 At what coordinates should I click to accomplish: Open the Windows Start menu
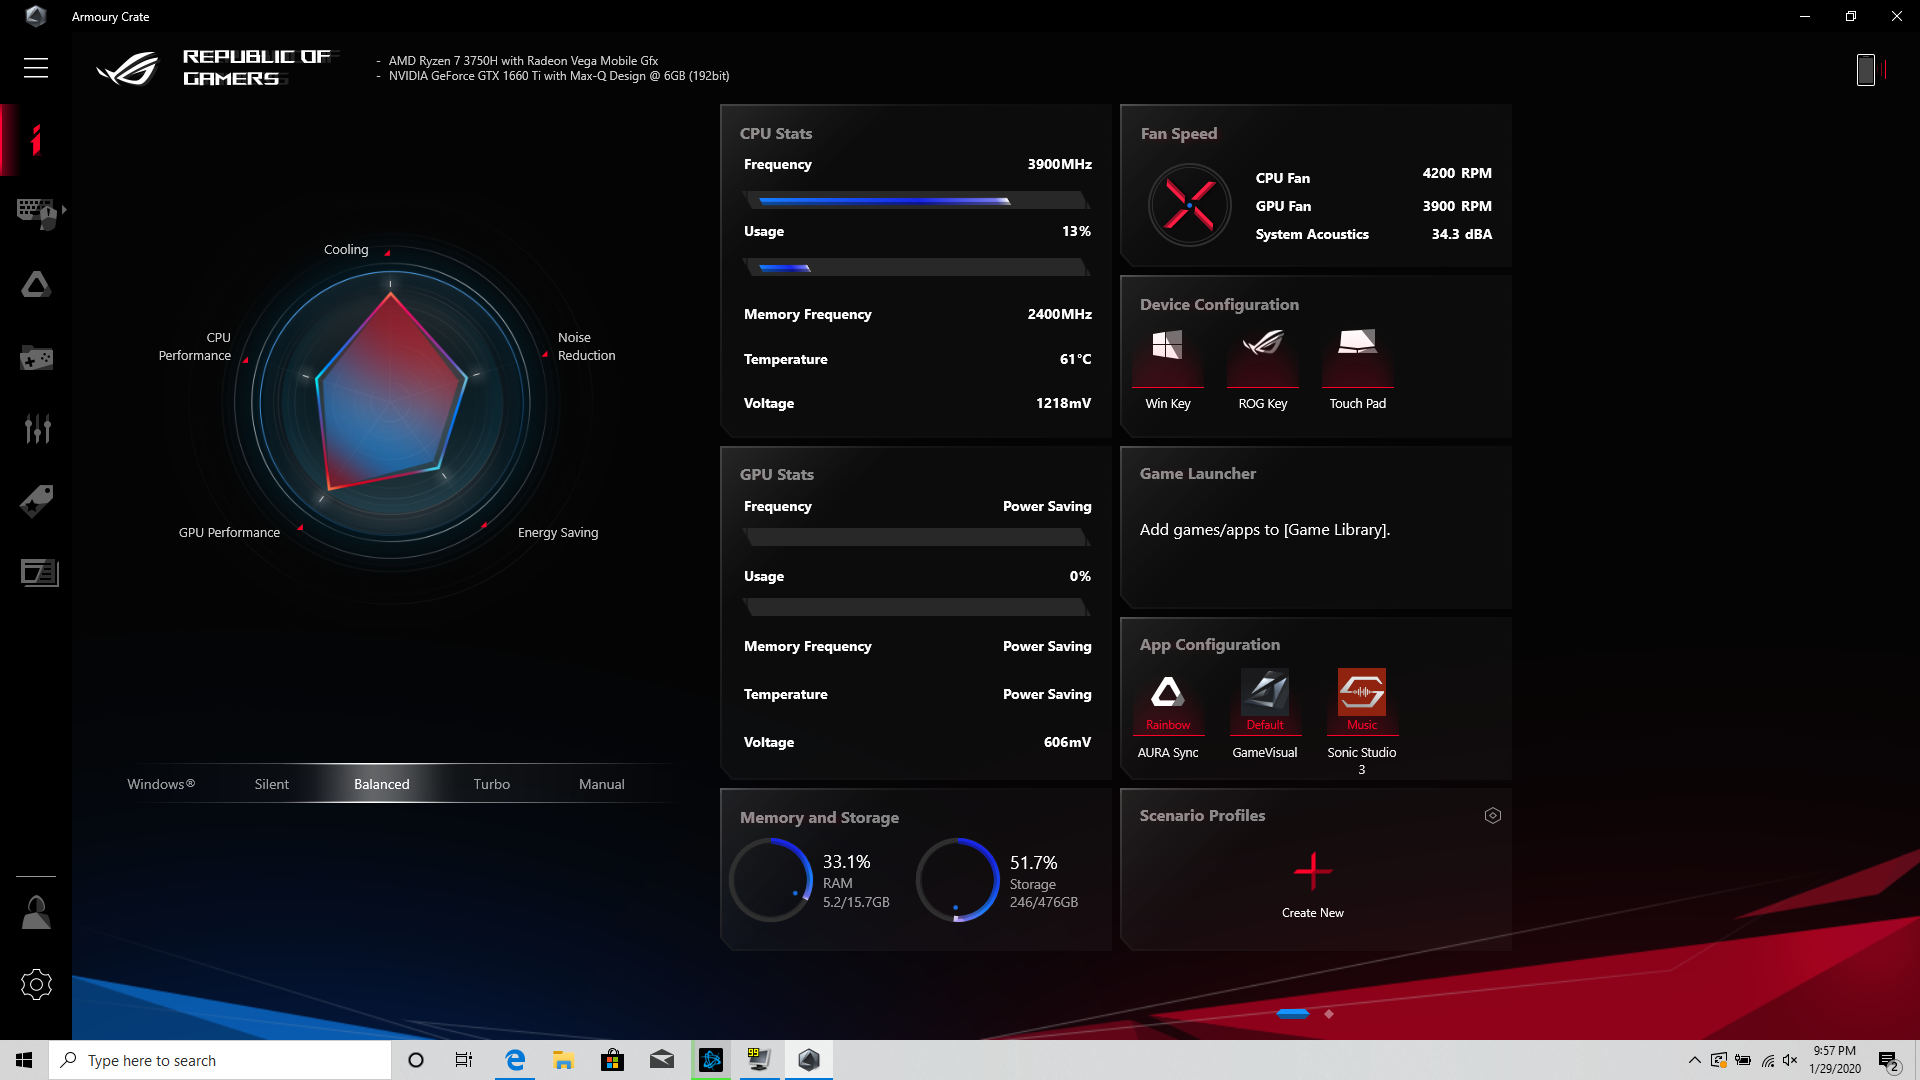click(x=24, y=1060)
